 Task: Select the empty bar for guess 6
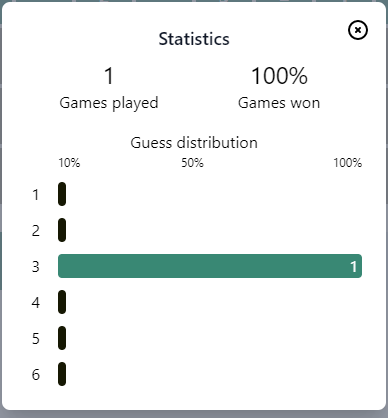62,374
